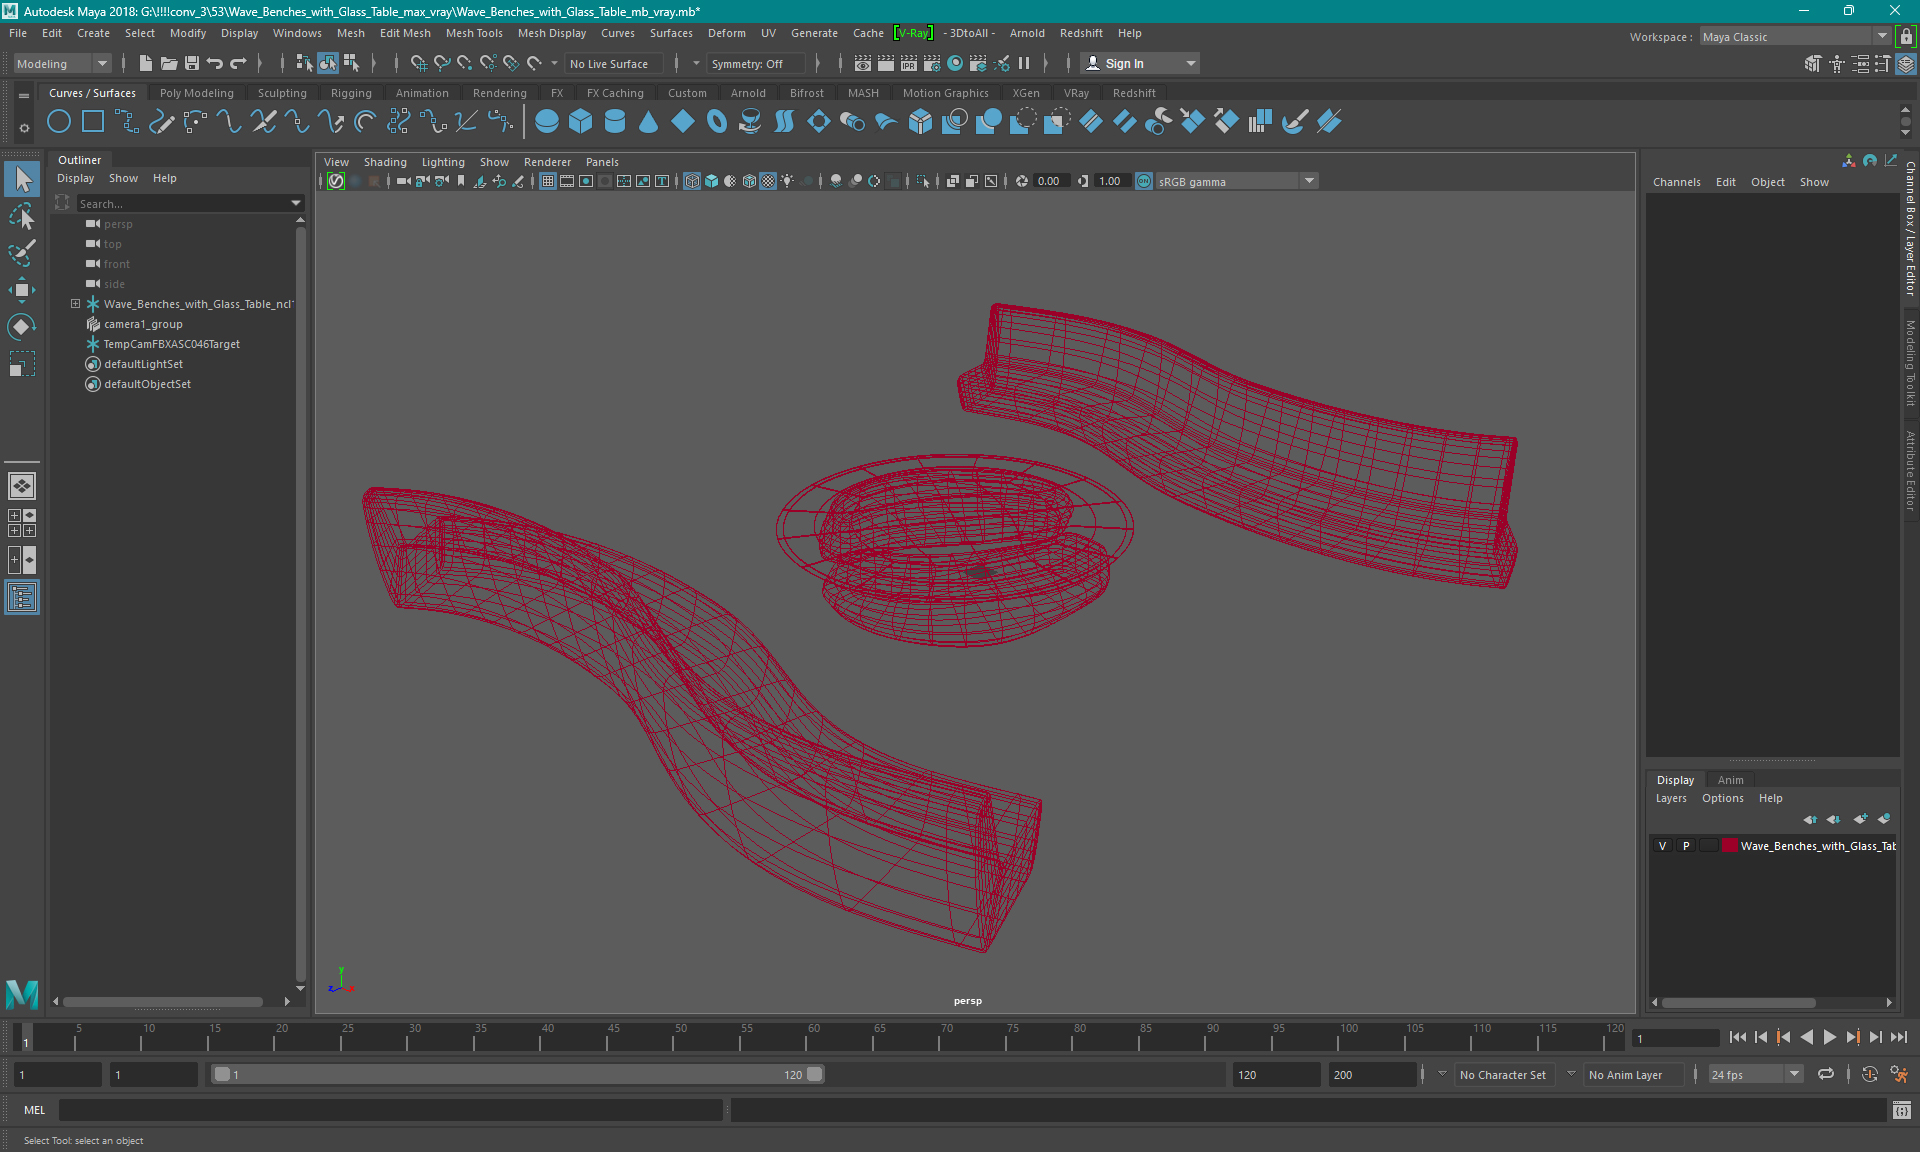The height and width of the screenshot is (1152, 1920).
Task: Click the Anim tab in channel box
Action: coord(1731,779)
